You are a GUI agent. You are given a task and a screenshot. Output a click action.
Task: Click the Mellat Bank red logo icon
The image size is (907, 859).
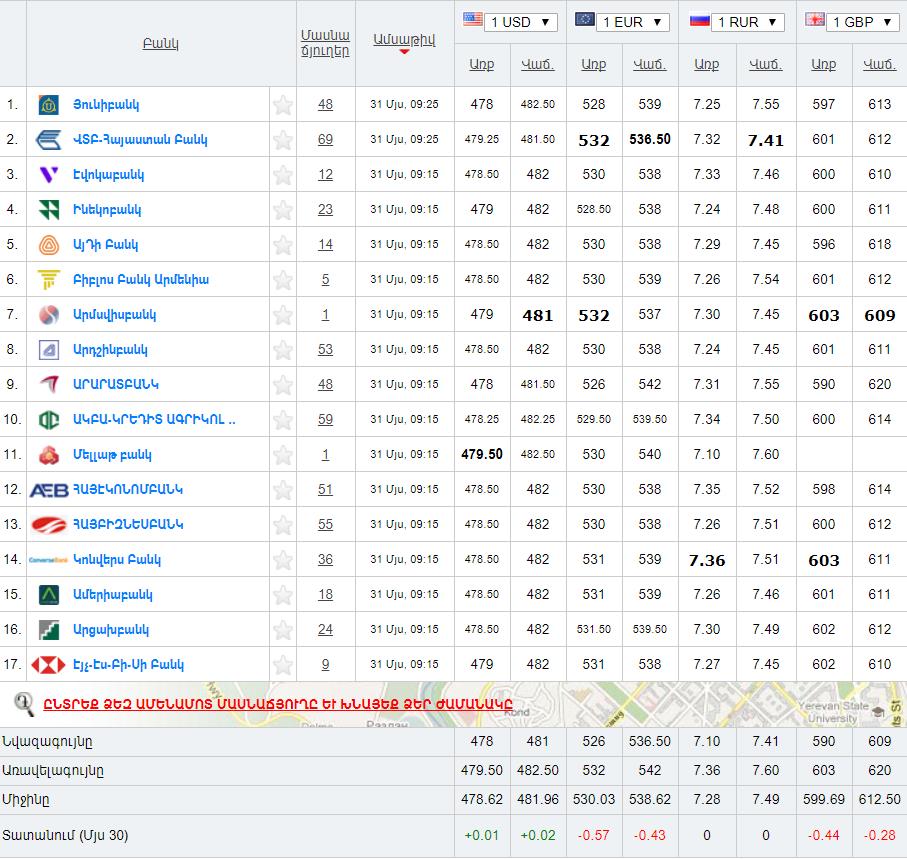pos(48,455)
